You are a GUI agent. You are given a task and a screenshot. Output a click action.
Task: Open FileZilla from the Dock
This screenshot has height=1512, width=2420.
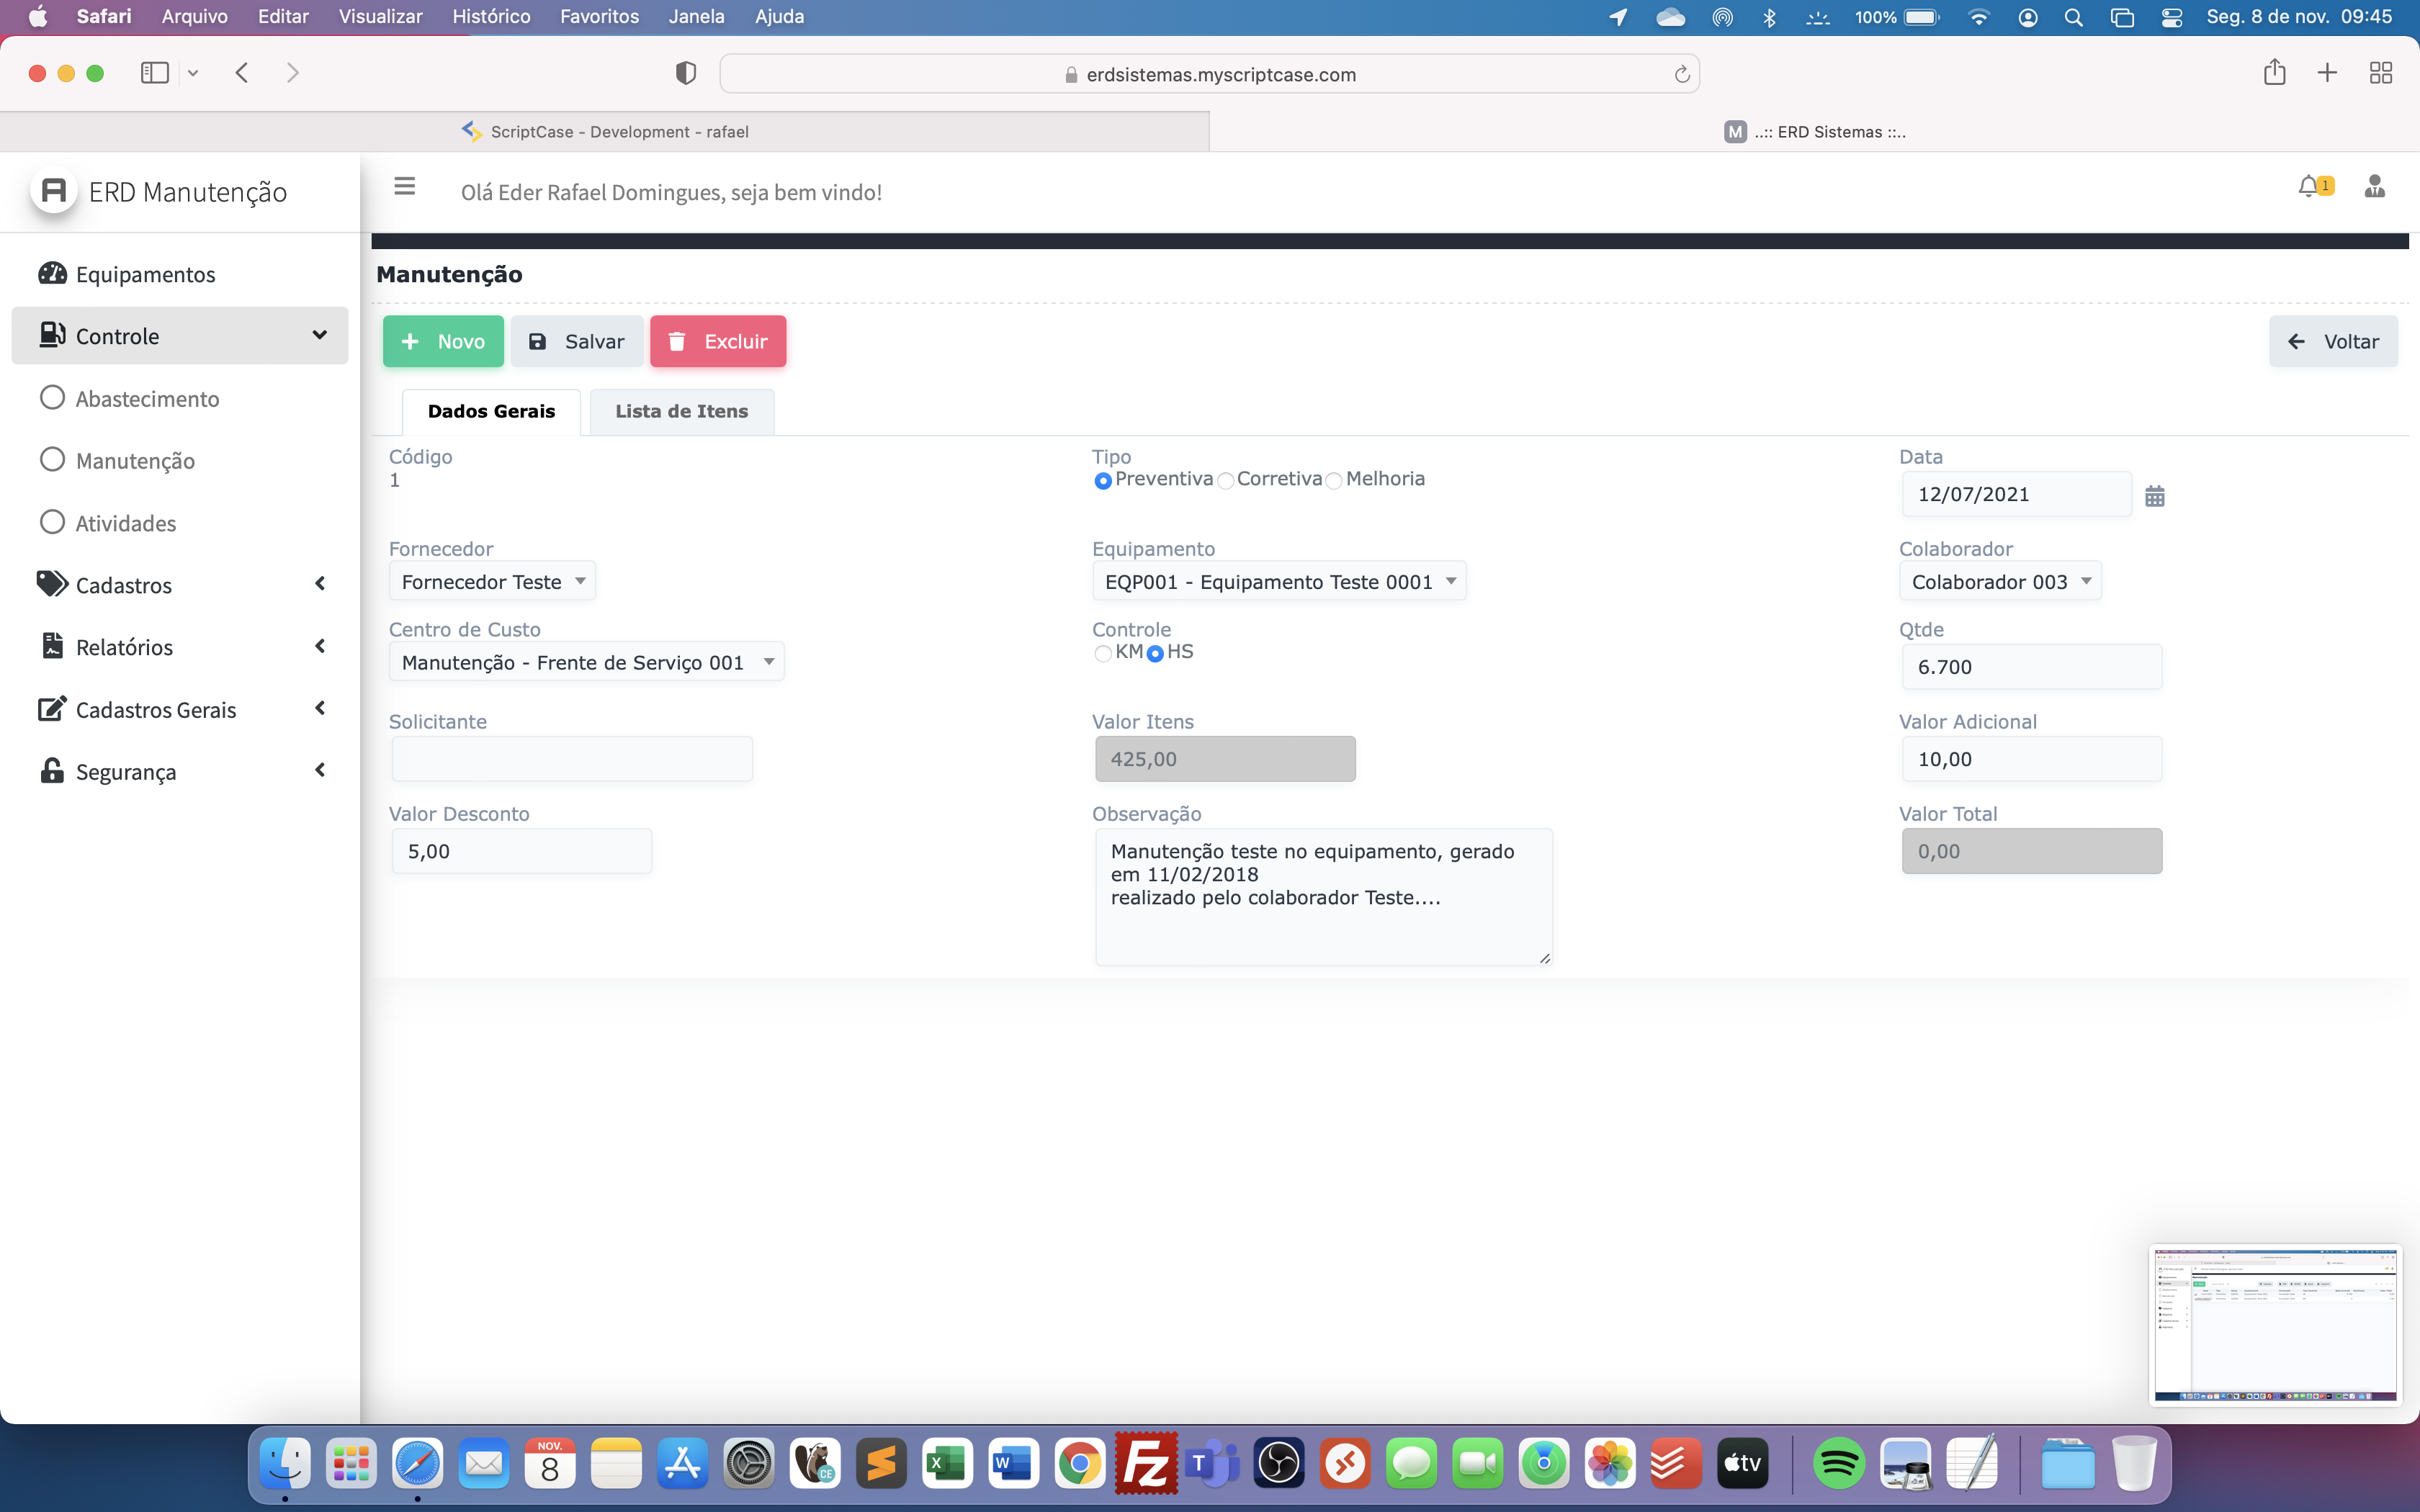point(1146,1464)
